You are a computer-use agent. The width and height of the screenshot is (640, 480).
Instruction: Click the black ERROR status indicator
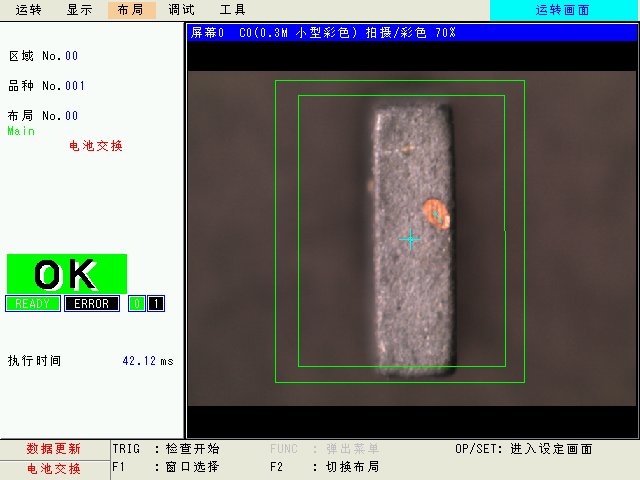[x=92, y=304]
